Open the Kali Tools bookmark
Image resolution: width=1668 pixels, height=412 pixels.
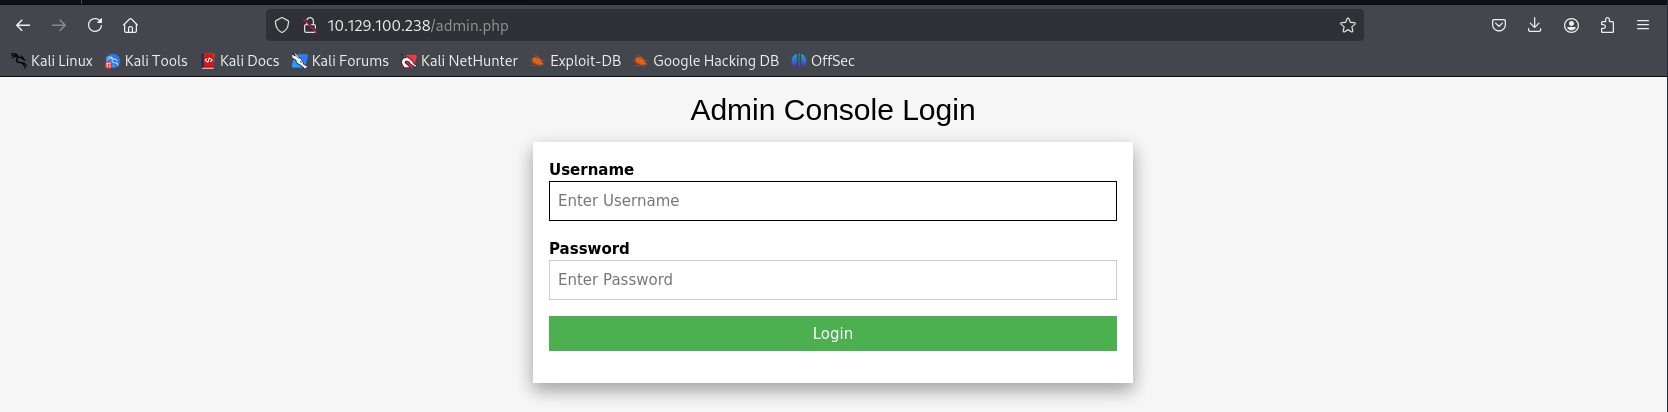coord(147,61)
